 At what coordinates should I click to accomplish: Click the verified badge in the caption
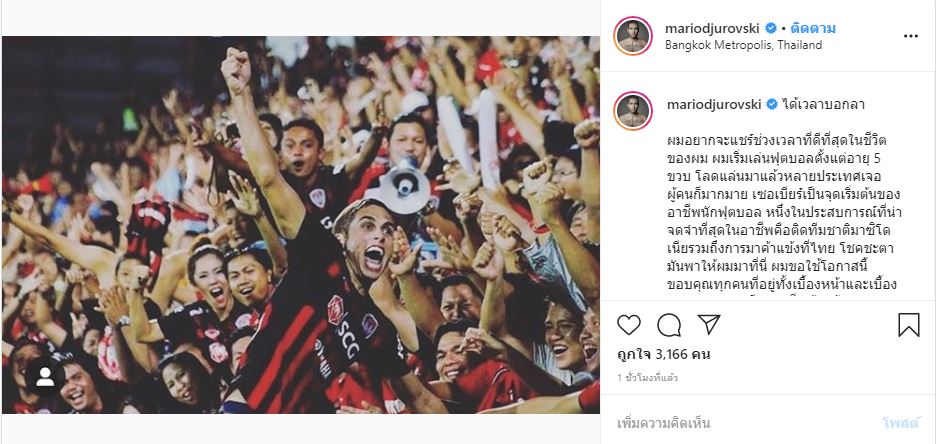pos(772,104)
